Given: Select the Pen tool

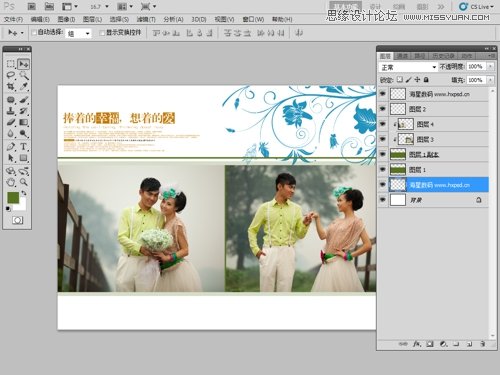Looking at the screenshot, I should (x=11, y=146).
